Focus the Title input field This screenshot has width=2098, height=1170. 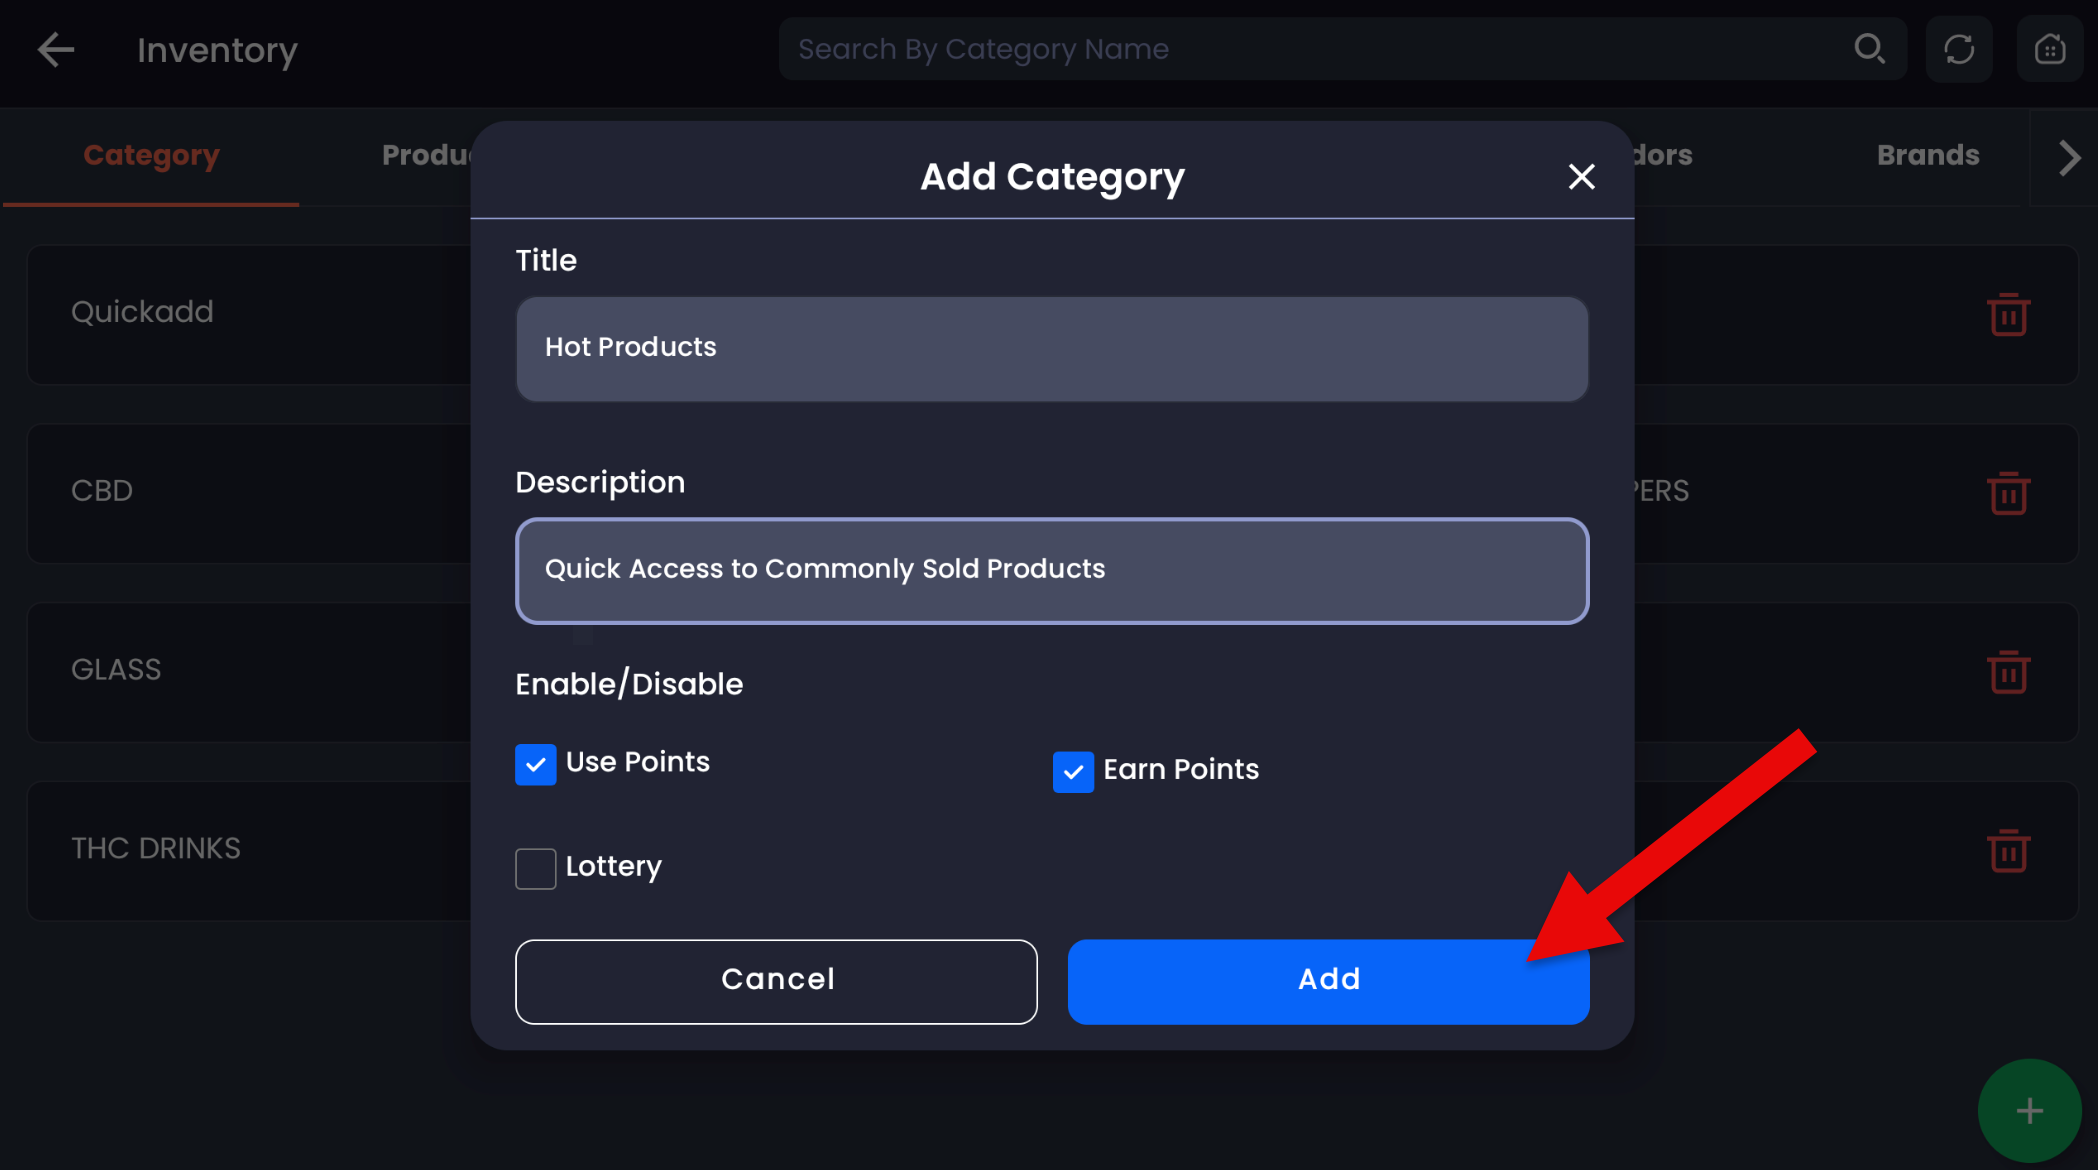click(1051, 349)
